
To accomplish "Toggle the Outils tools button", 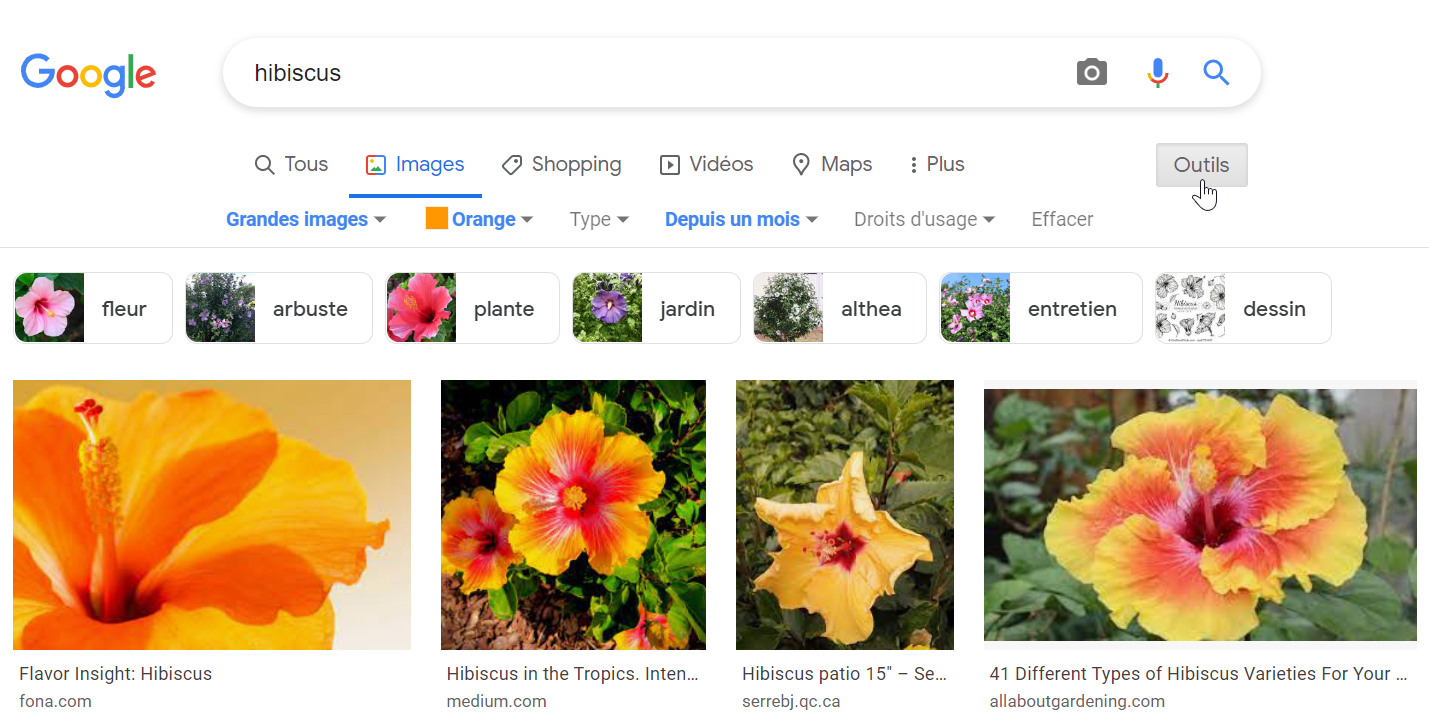I will tap(1201, 165).
